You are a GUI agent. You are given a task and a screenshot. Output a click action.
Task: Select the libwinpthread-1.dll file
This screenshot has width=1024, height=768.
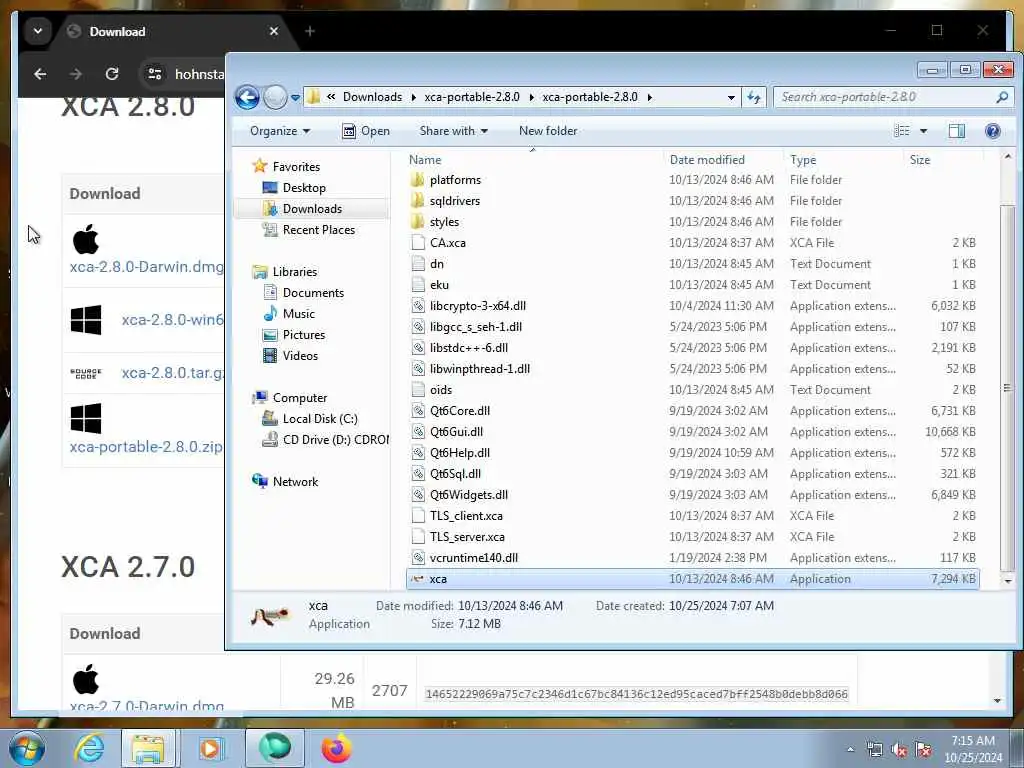(479, 369)
